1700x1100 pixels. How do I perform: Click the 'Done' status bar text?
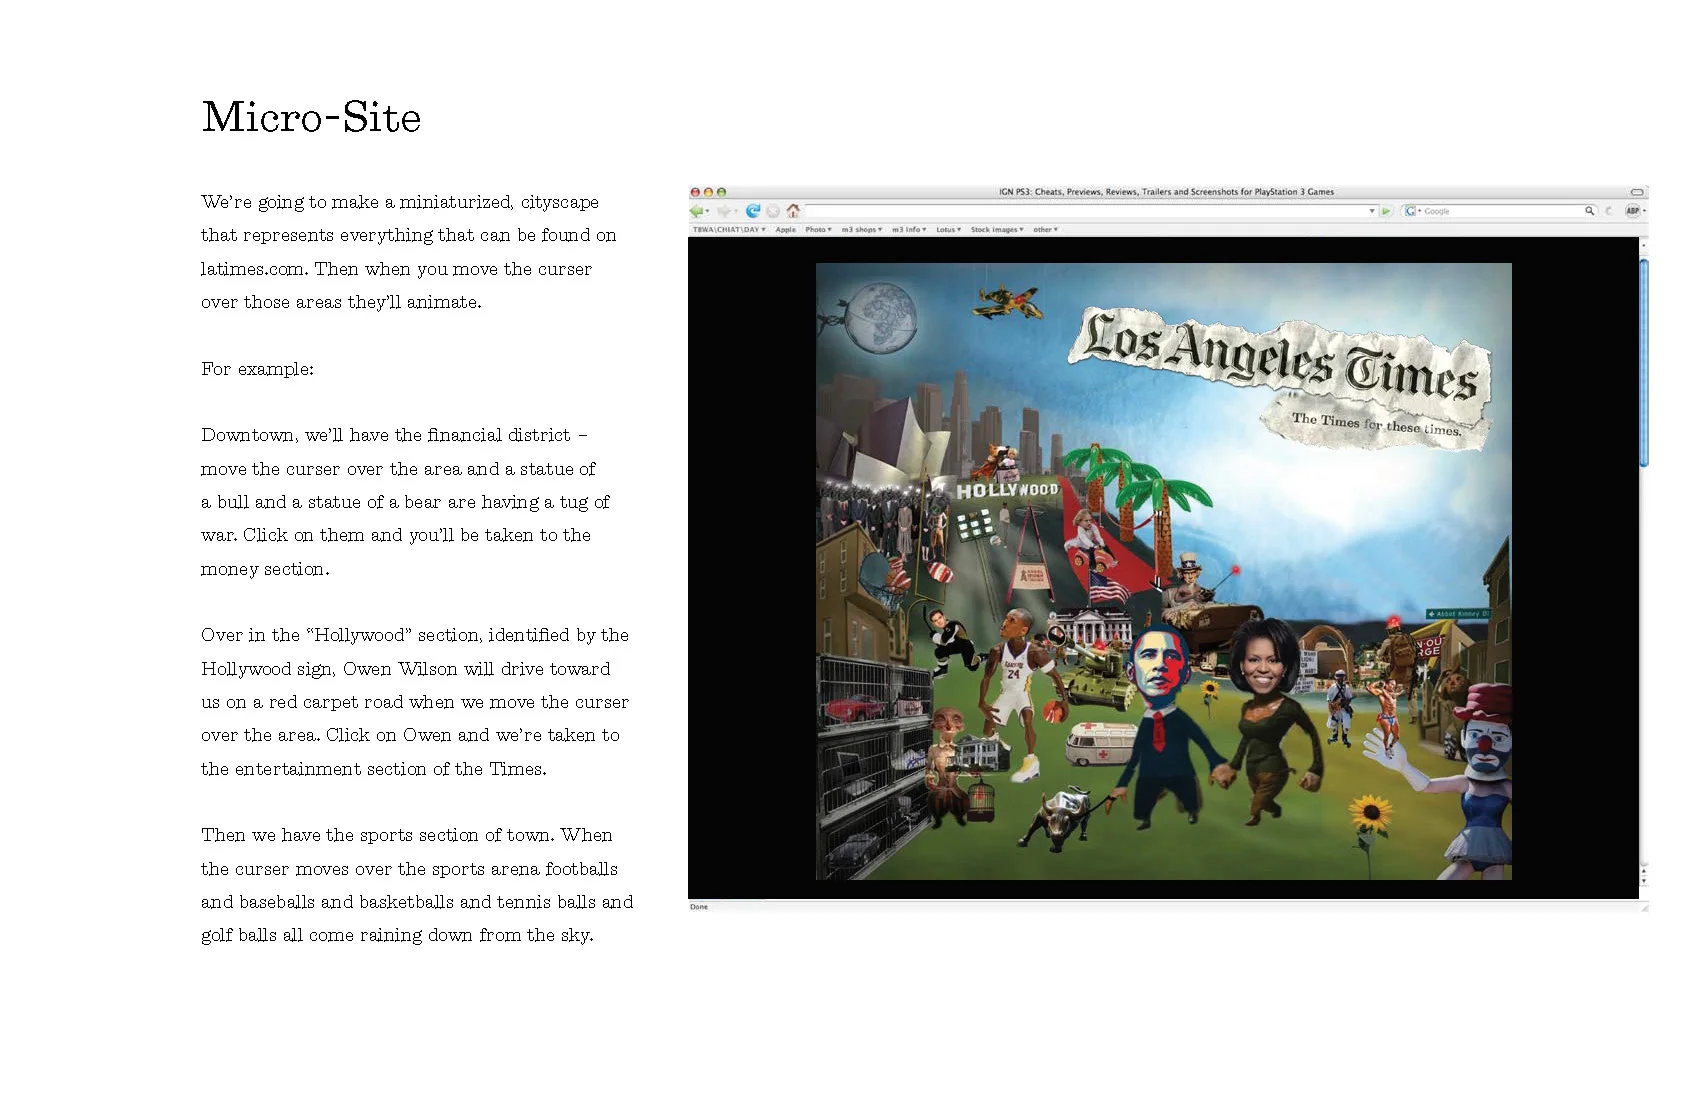click(x=699, y=907)
